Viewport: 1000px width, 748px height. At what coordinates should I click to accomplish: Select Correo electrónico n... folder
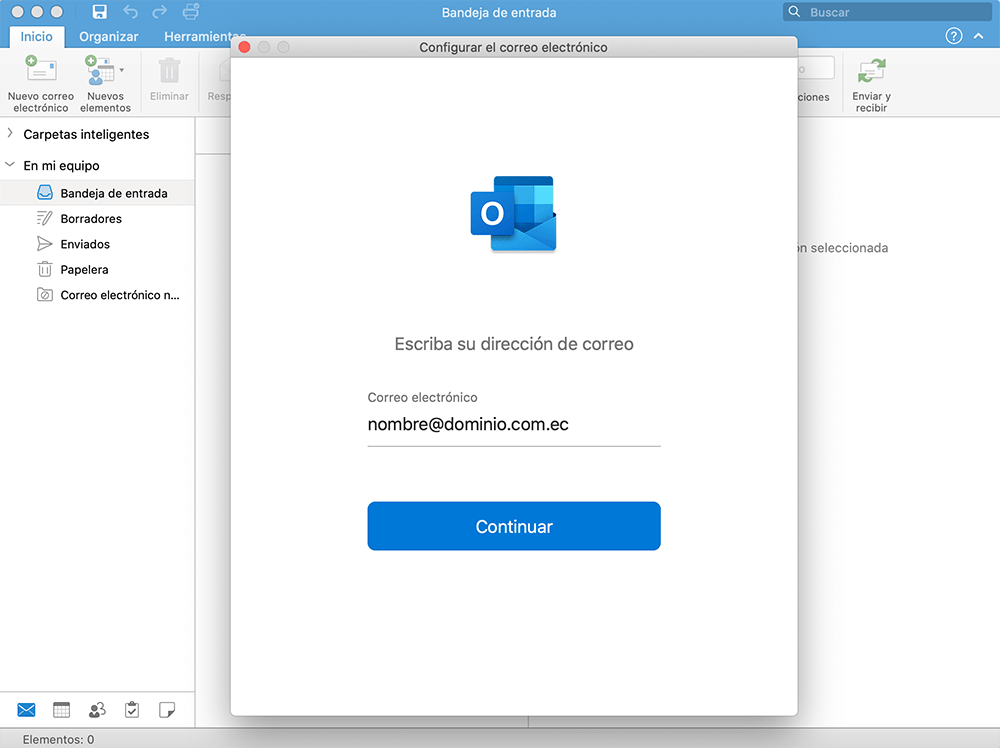(97, 295)
